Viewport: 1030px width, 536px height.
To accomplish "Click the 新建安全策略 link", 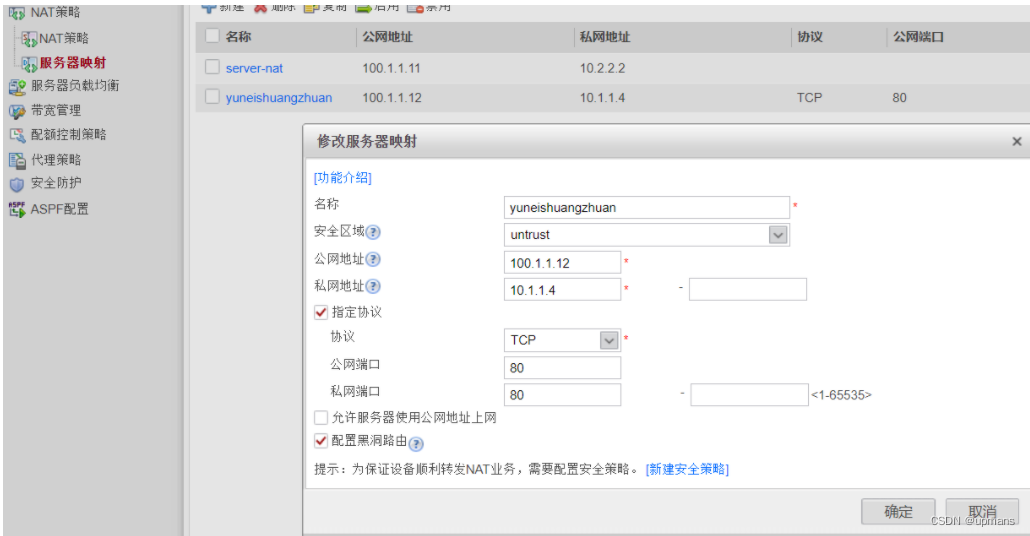I will tap(687, 469).
